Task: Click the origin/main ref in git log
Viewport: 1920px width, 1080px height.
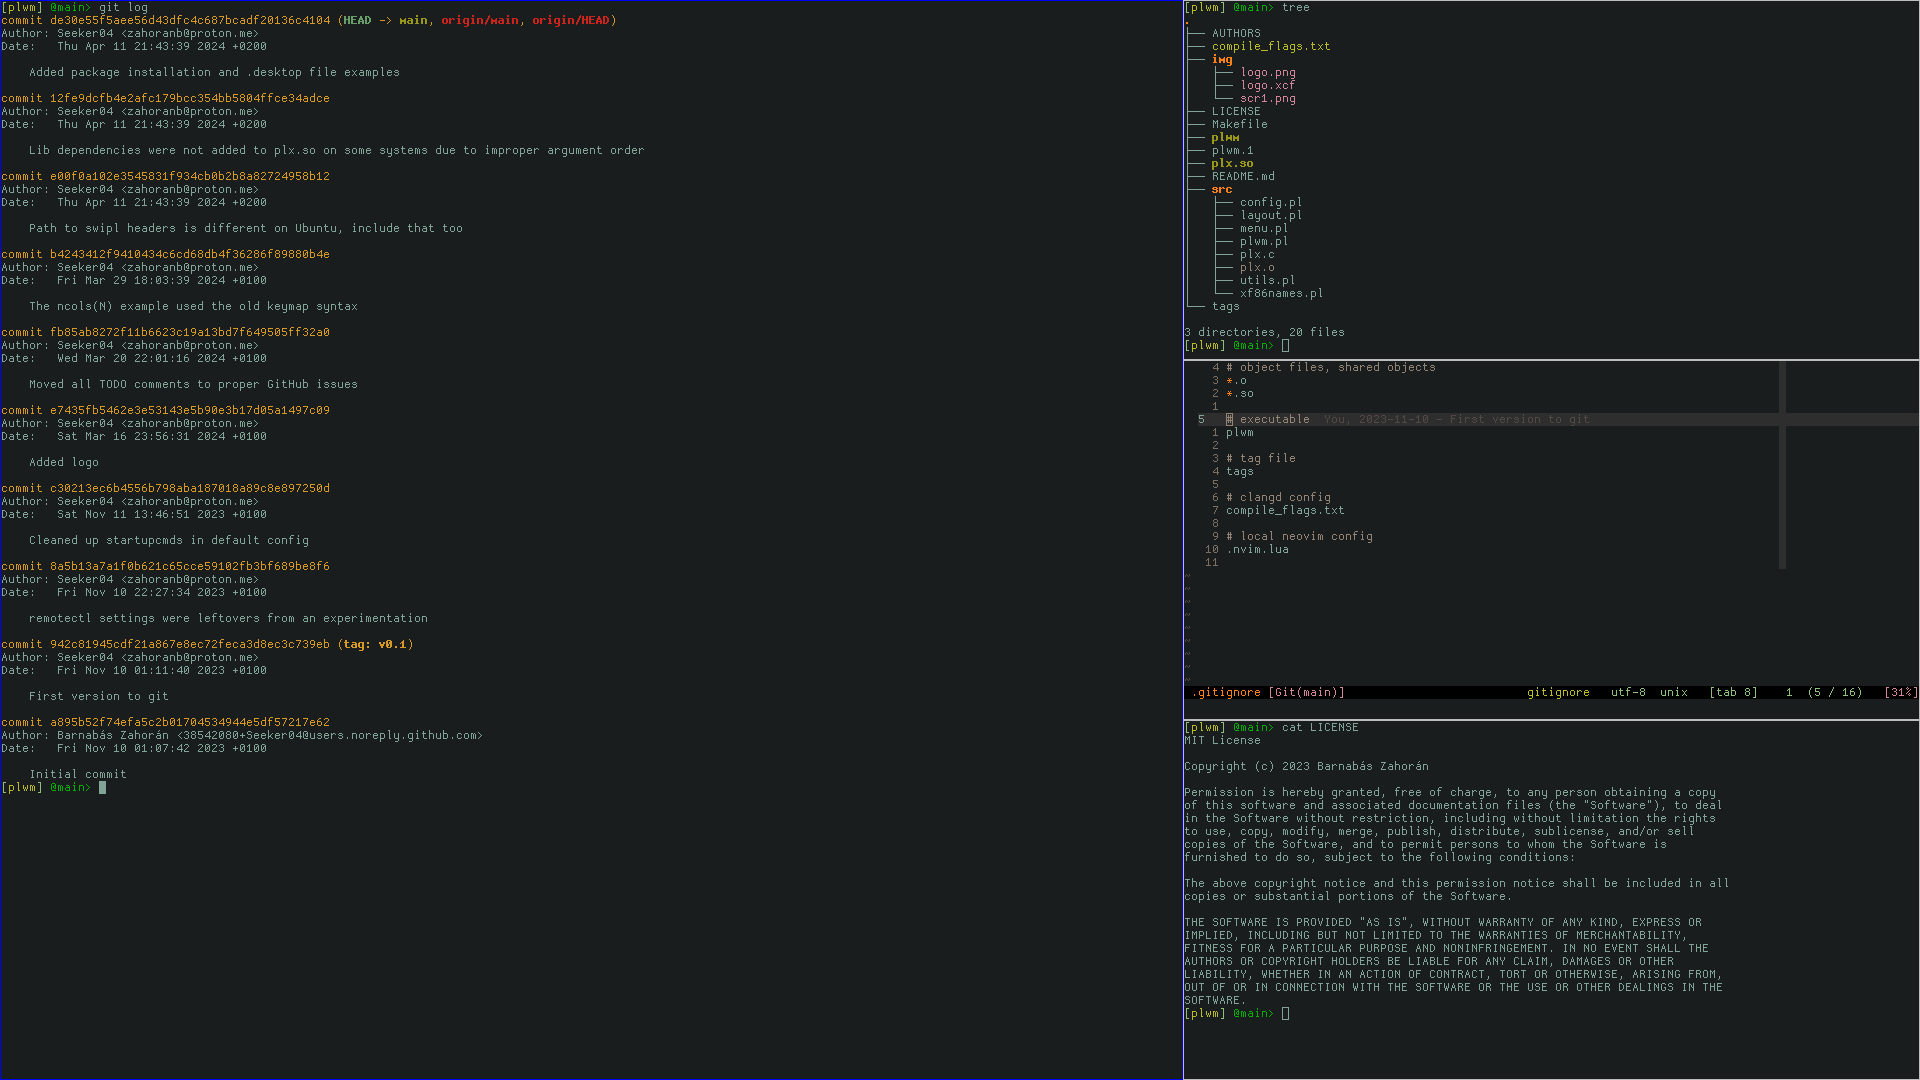Action: pyautogui.click(x=479, y=21)
